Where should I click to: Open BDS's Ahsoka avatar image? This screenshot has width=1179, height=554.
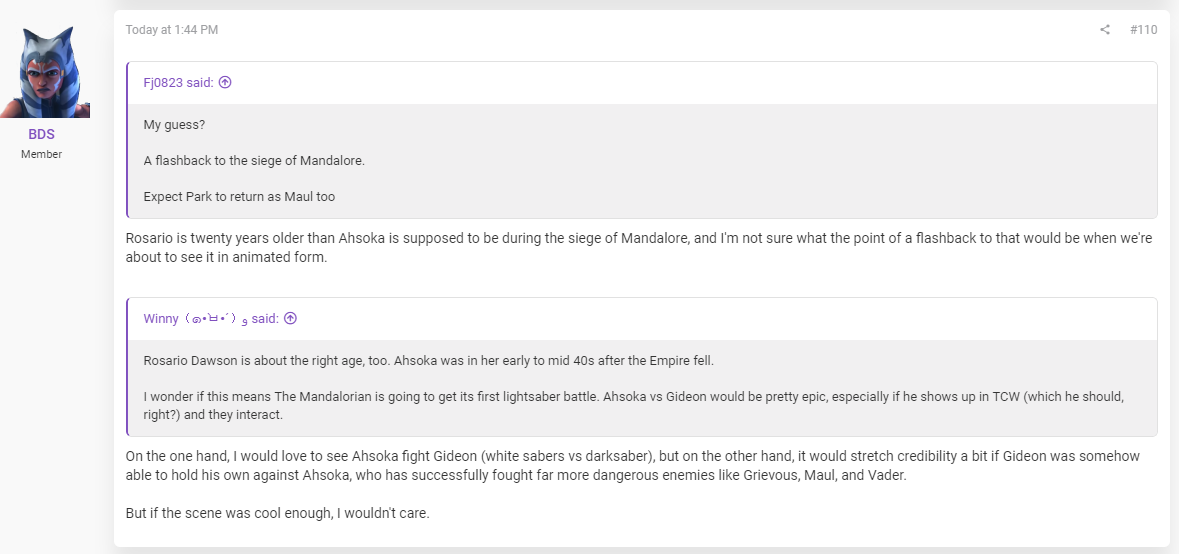coord(45,72)
